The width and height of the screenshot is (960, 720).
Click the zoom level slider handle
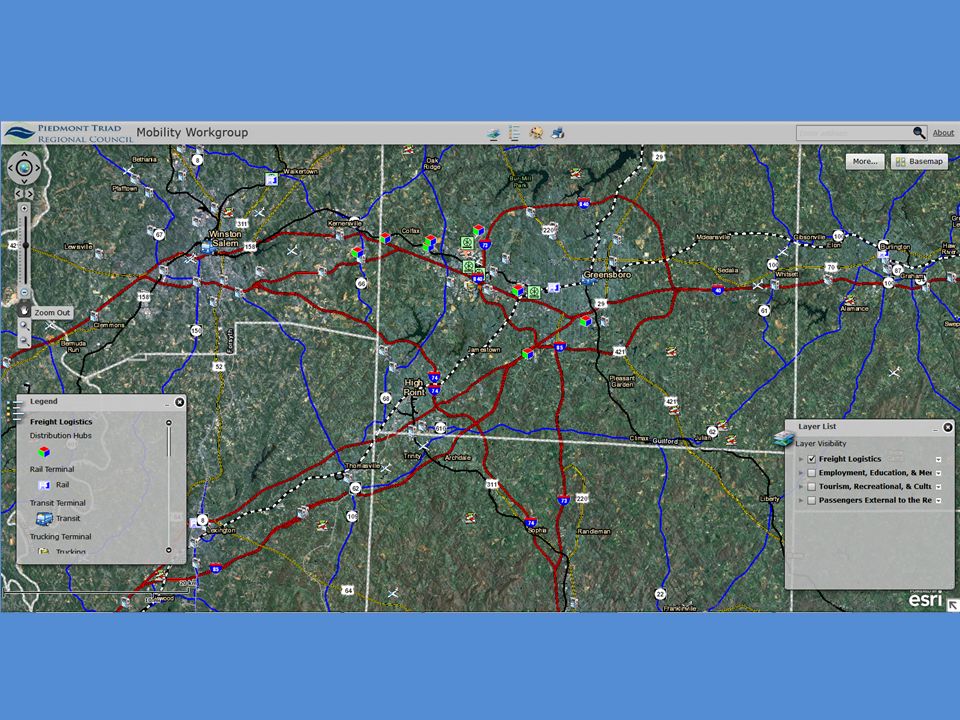pyautogui.click(x=25, y=246)
